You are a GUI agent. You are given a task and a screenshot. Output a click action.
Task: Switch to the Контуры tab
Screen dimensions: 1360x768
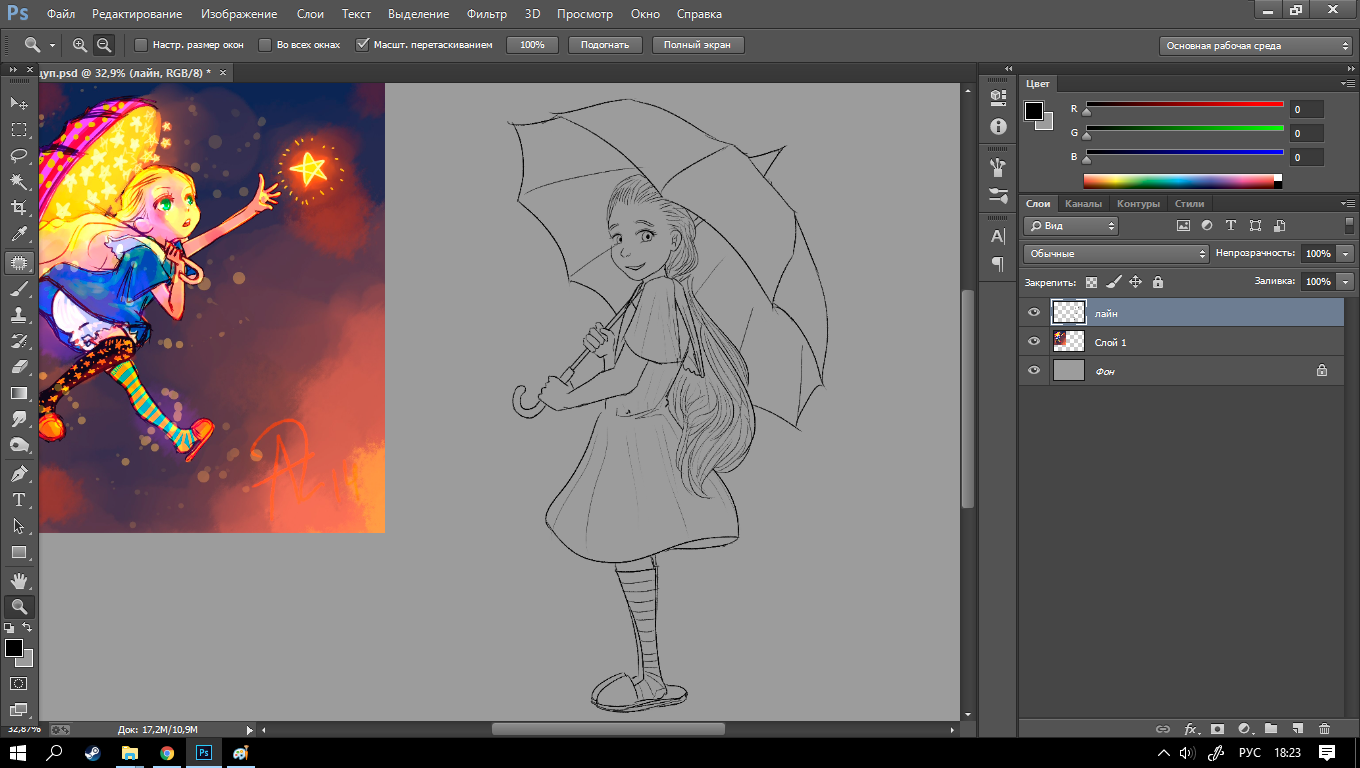click(x=1138, y=203)
